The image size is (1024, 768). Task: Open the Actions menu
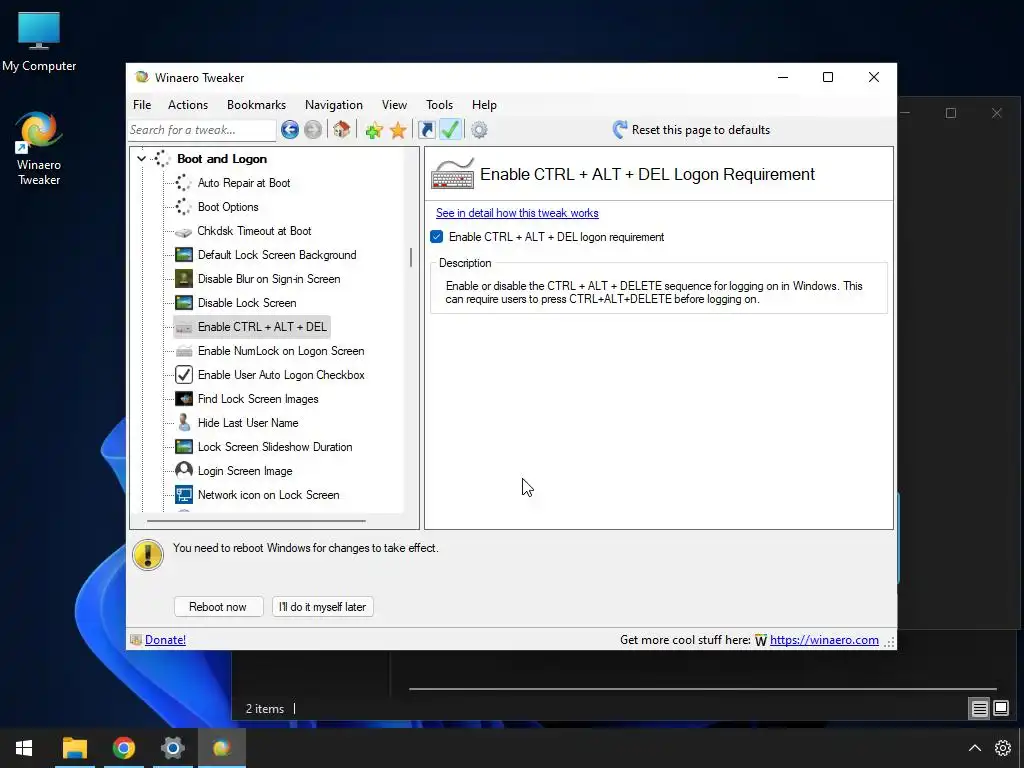pos(188,104)
